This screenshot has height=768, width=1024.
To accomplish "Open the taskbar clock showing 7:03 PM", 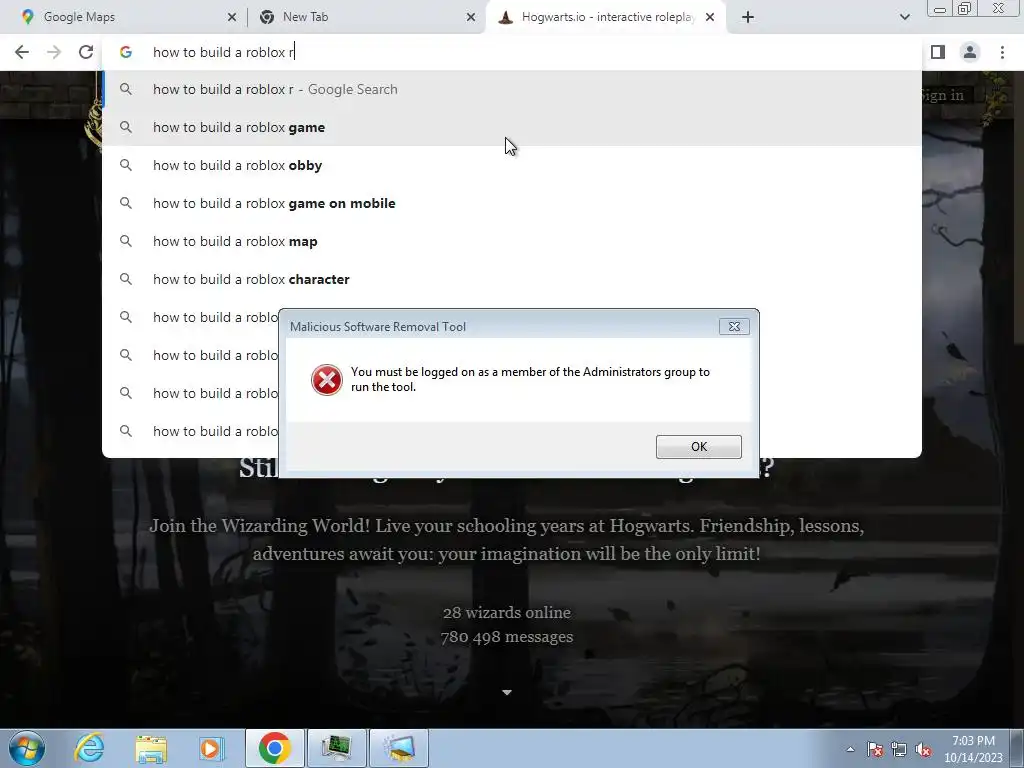I will point(973,749).
